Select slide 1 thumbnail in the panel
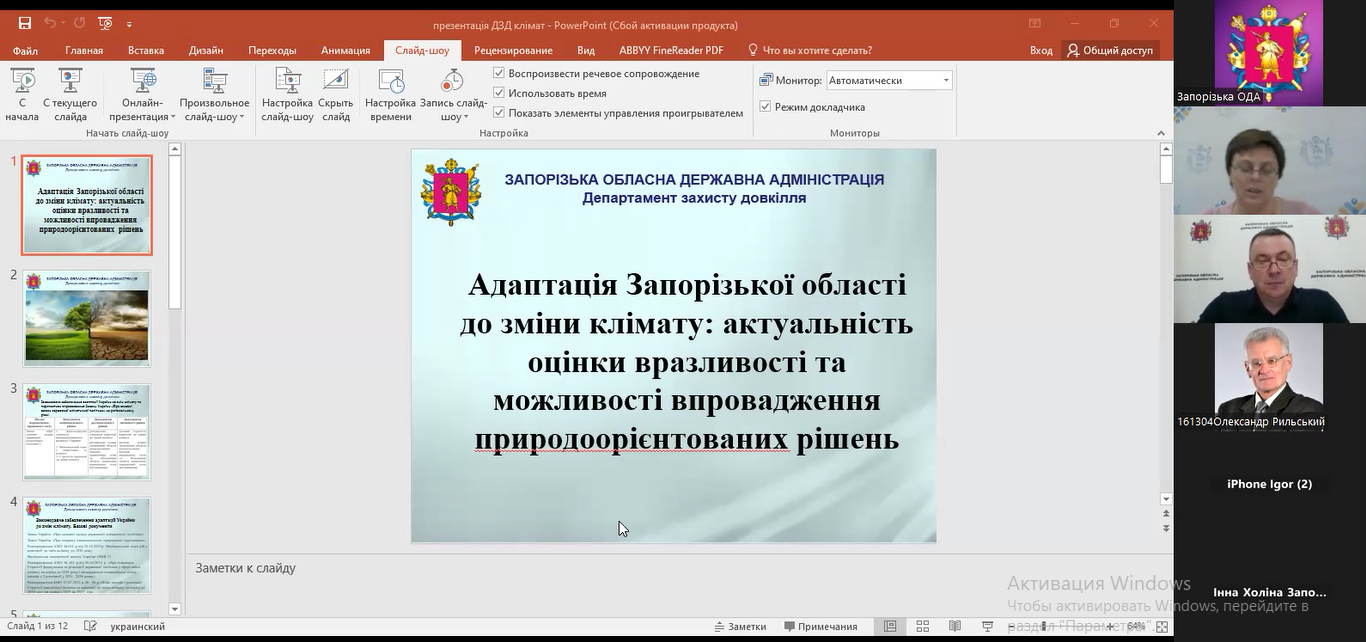The height and width of the screenshot is (642, 1366). [x=87, y=205]
